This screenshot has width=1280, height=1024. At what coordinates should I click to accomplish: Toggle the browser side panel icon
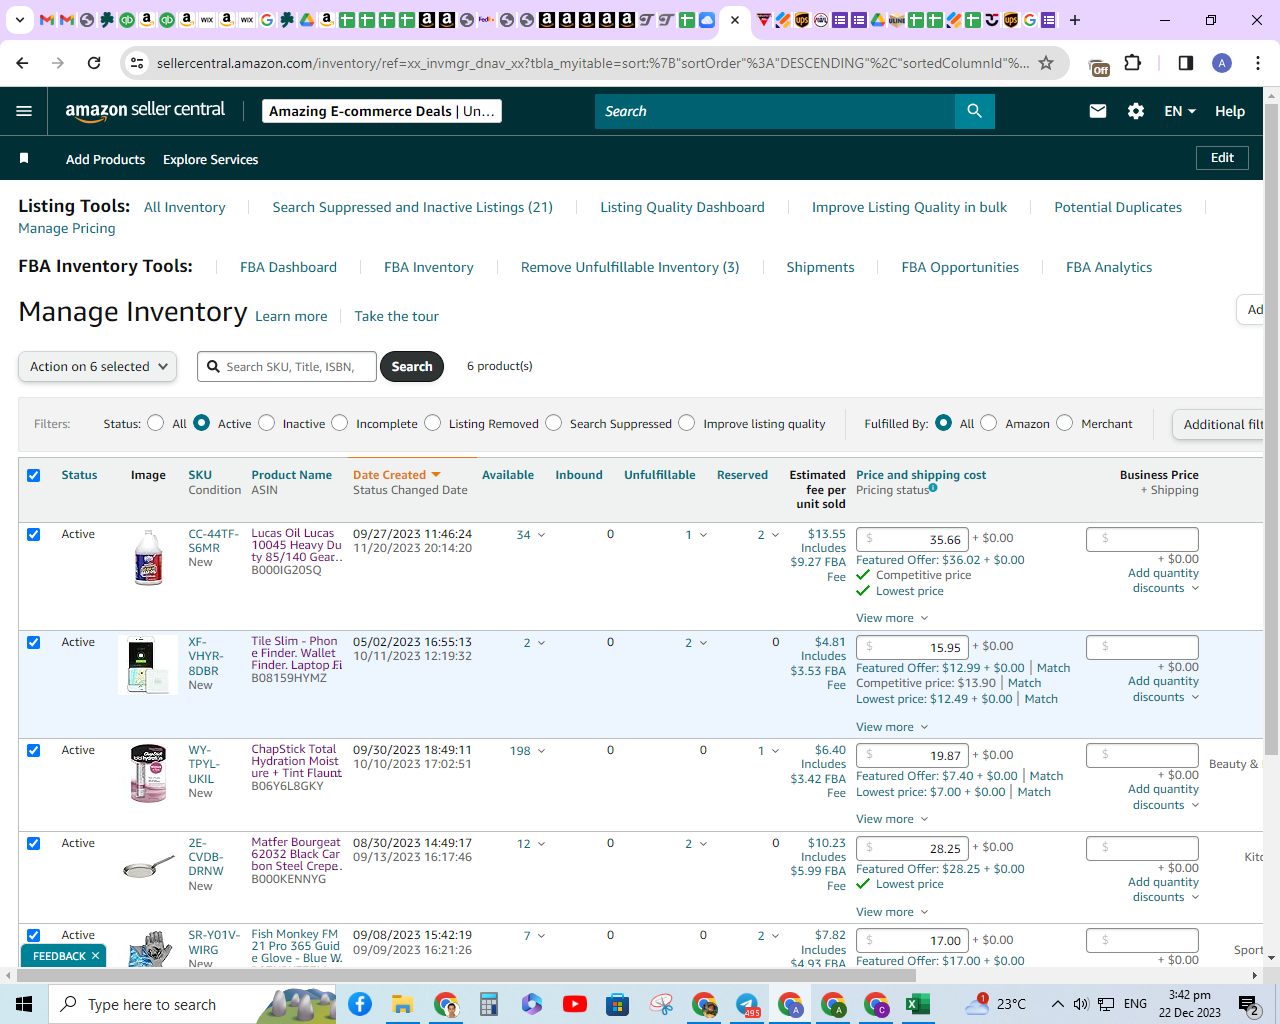pos(1186,63)
